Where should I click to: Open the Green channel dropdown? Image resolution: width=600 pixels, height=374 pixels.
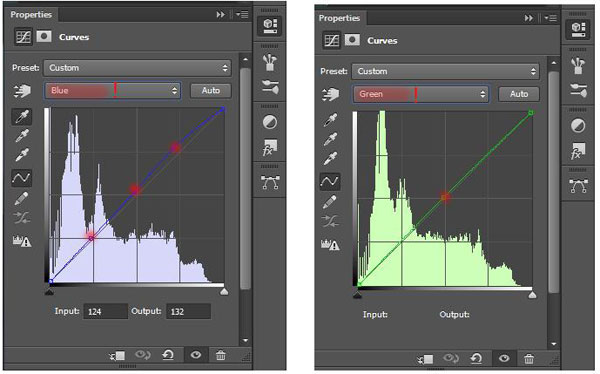tap(421, 94)
